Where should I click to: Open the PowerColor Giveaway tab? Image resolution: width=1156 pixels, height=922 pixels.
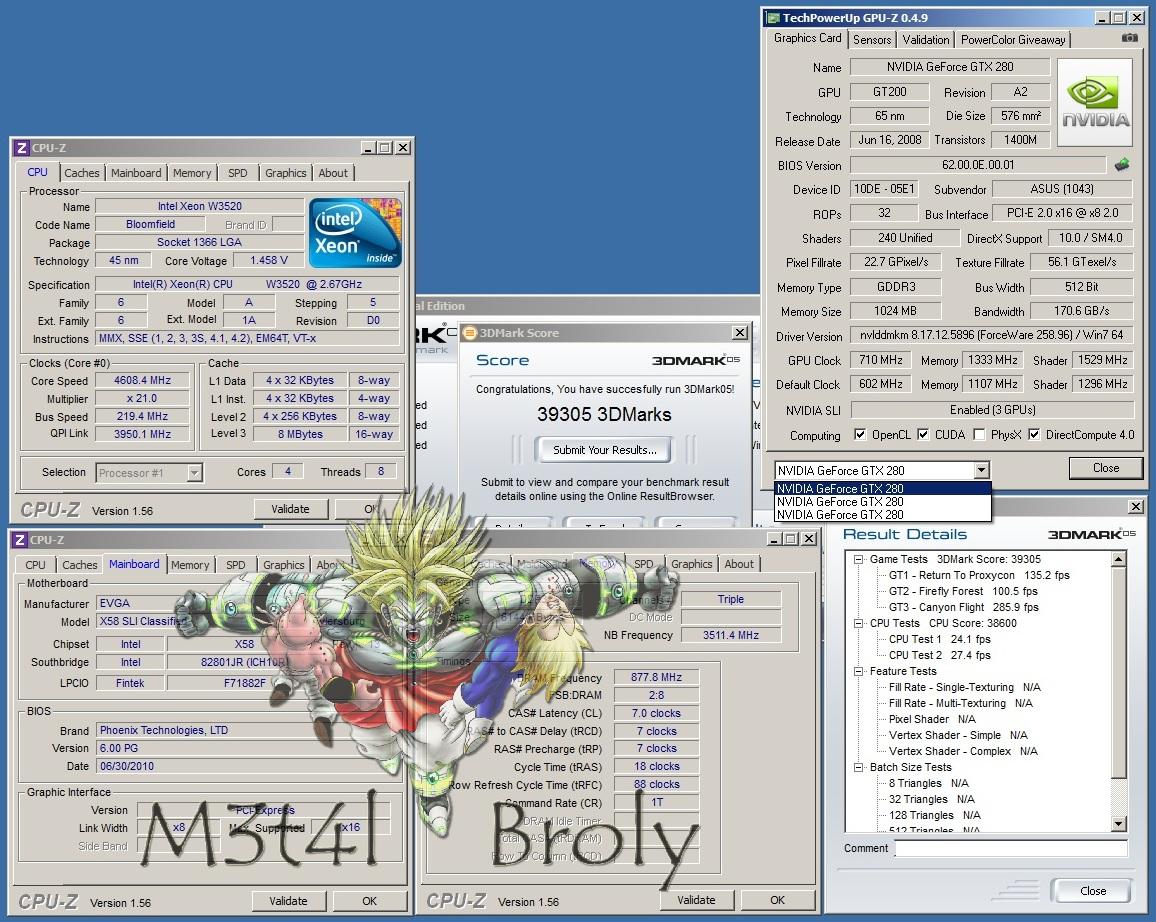pyautogui.click(x=1012, y=40)
